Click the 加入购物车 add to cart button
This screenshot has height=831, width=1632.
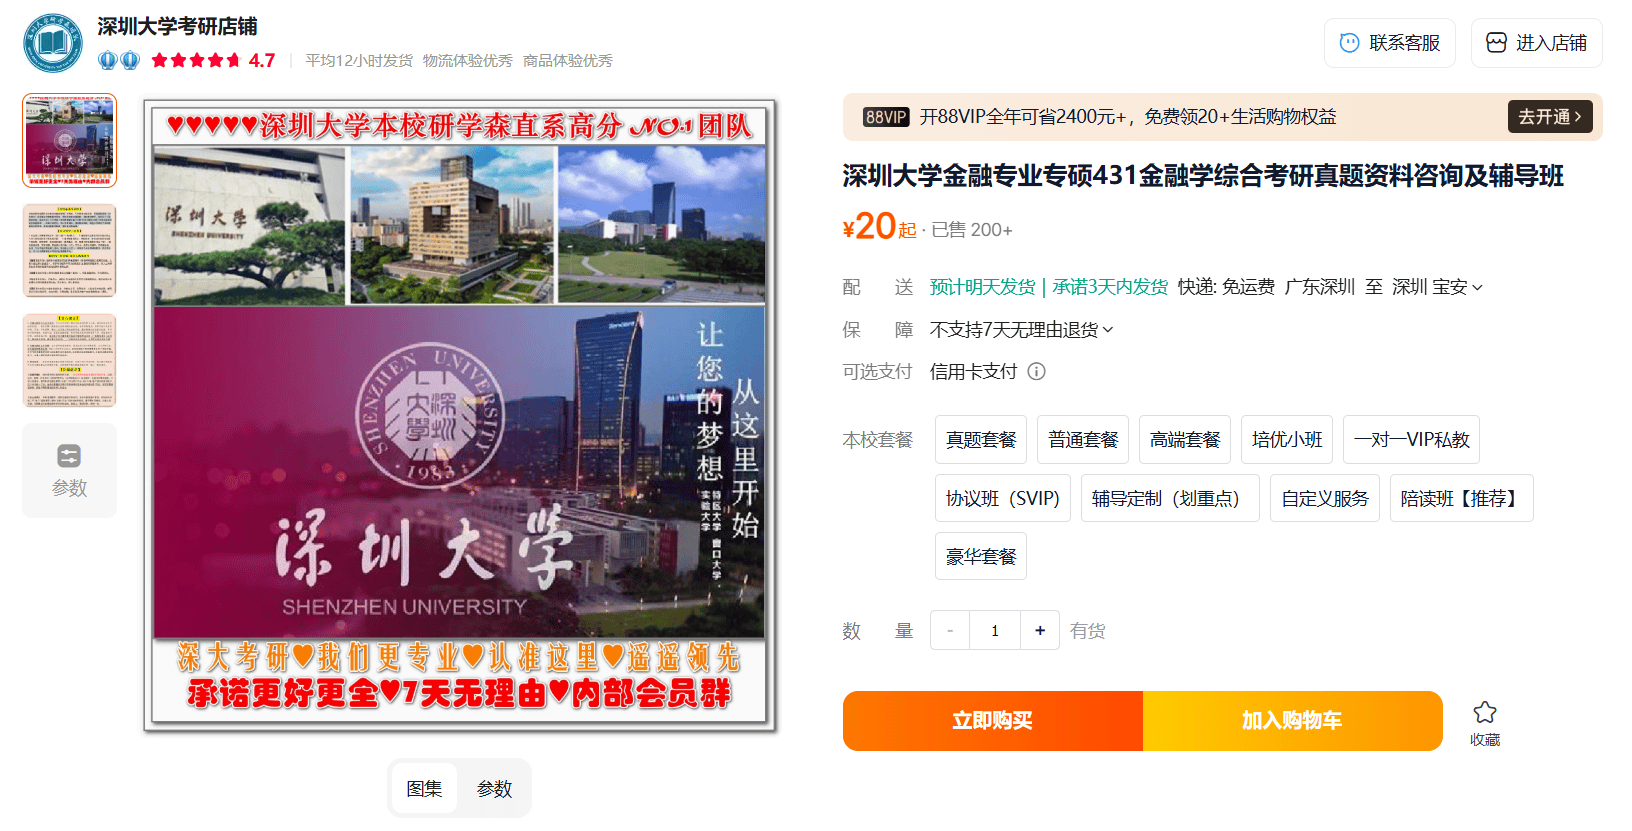click(1292, 720)
